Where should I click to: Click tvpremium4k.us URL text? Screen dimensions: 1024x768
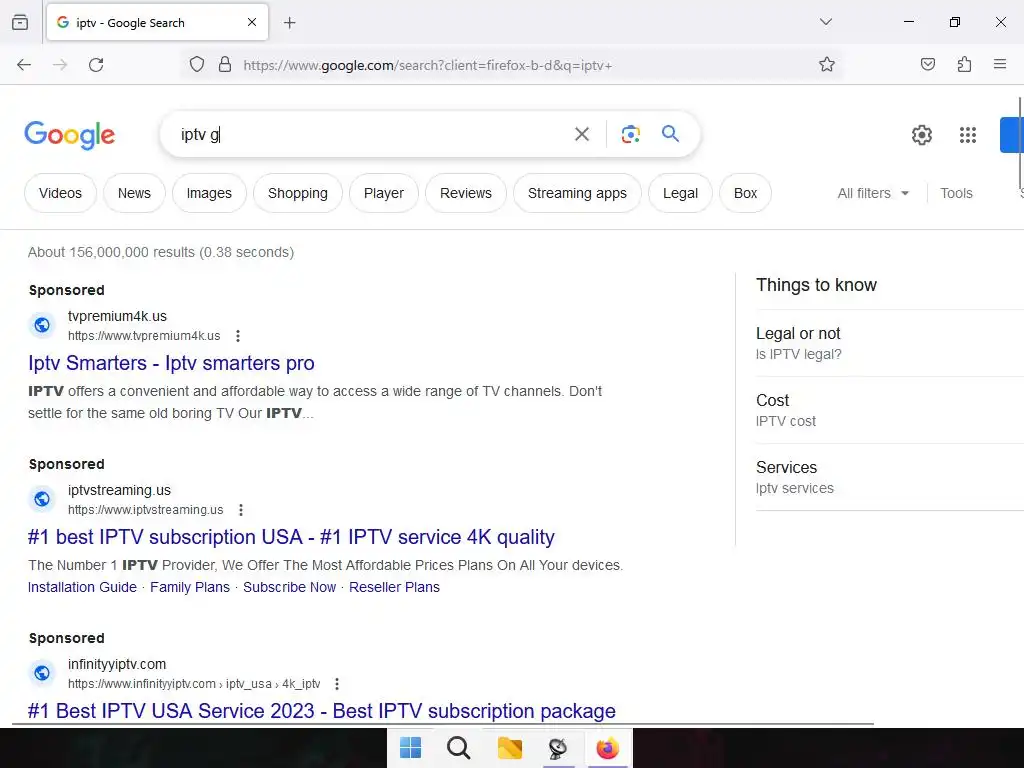pyautogui.click(x=144, y=336)
